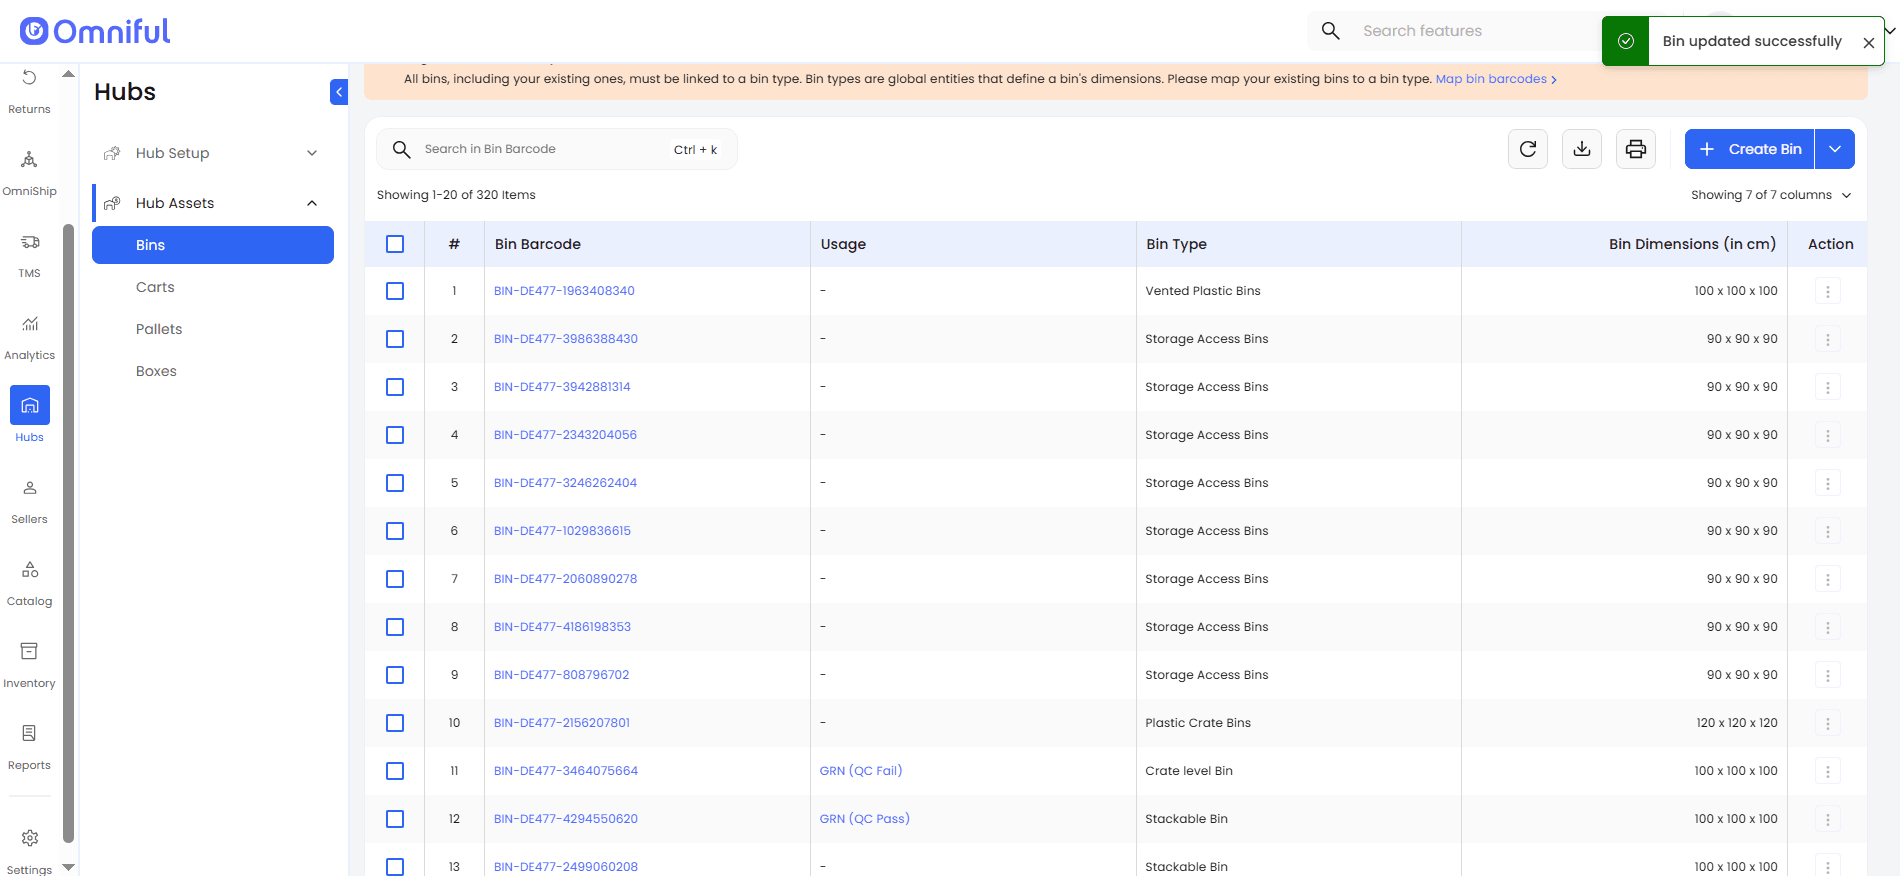Collapse the Hubs side panel
Viewport: 1900px width, 876px height.
point(339,92)
